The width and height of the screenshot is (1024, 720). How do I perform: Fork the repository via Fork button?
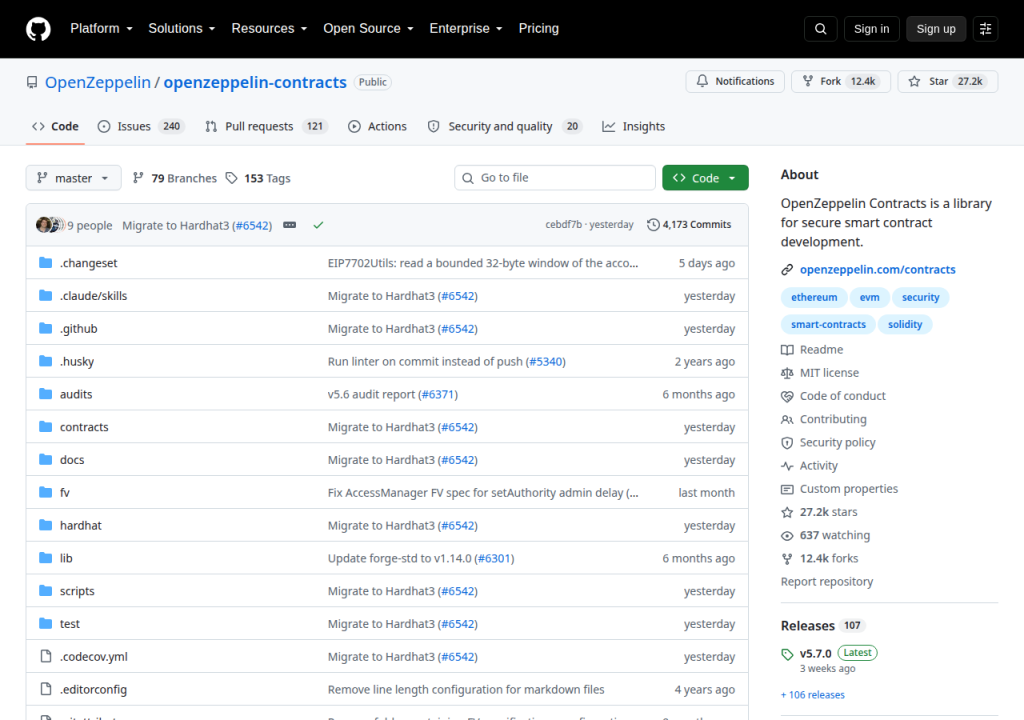tap(840, 81)
